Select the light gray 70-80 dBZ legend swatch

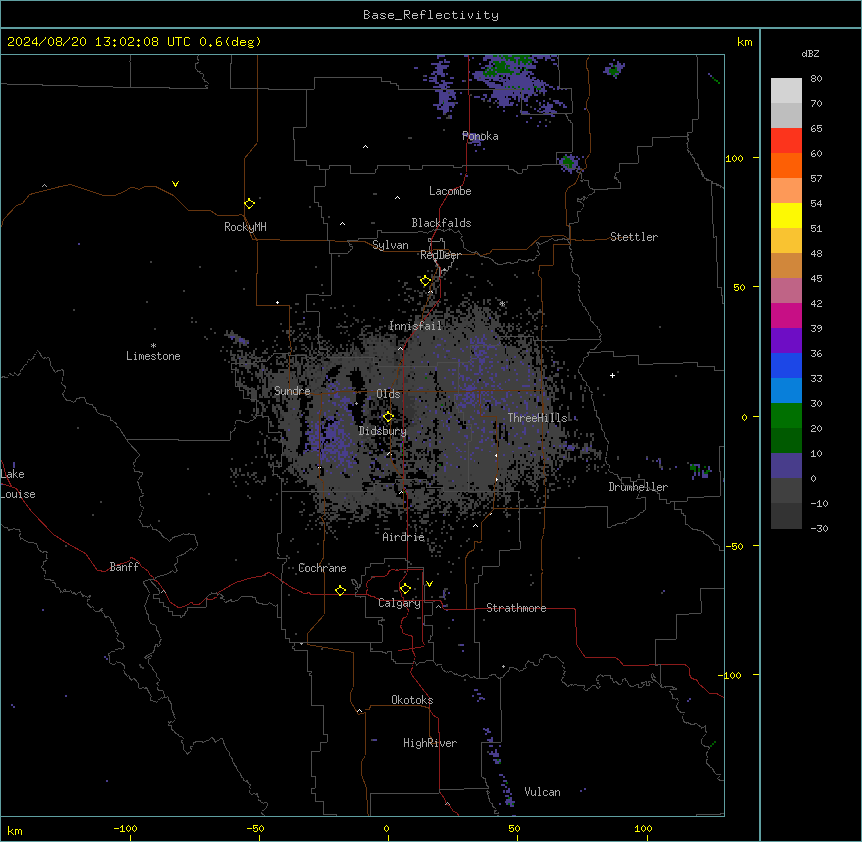[x=786, y=91]
